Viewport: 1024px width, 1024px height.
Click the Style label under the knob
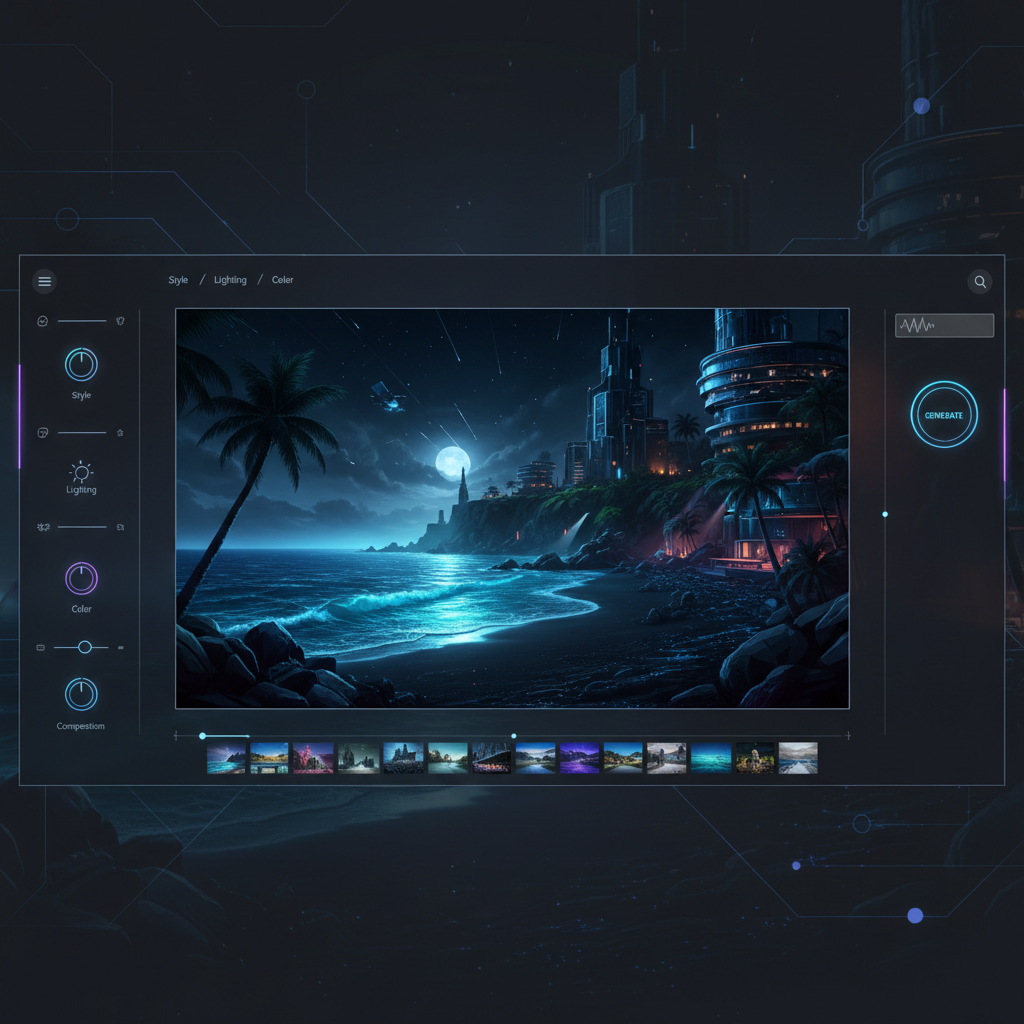pos(81,395)
